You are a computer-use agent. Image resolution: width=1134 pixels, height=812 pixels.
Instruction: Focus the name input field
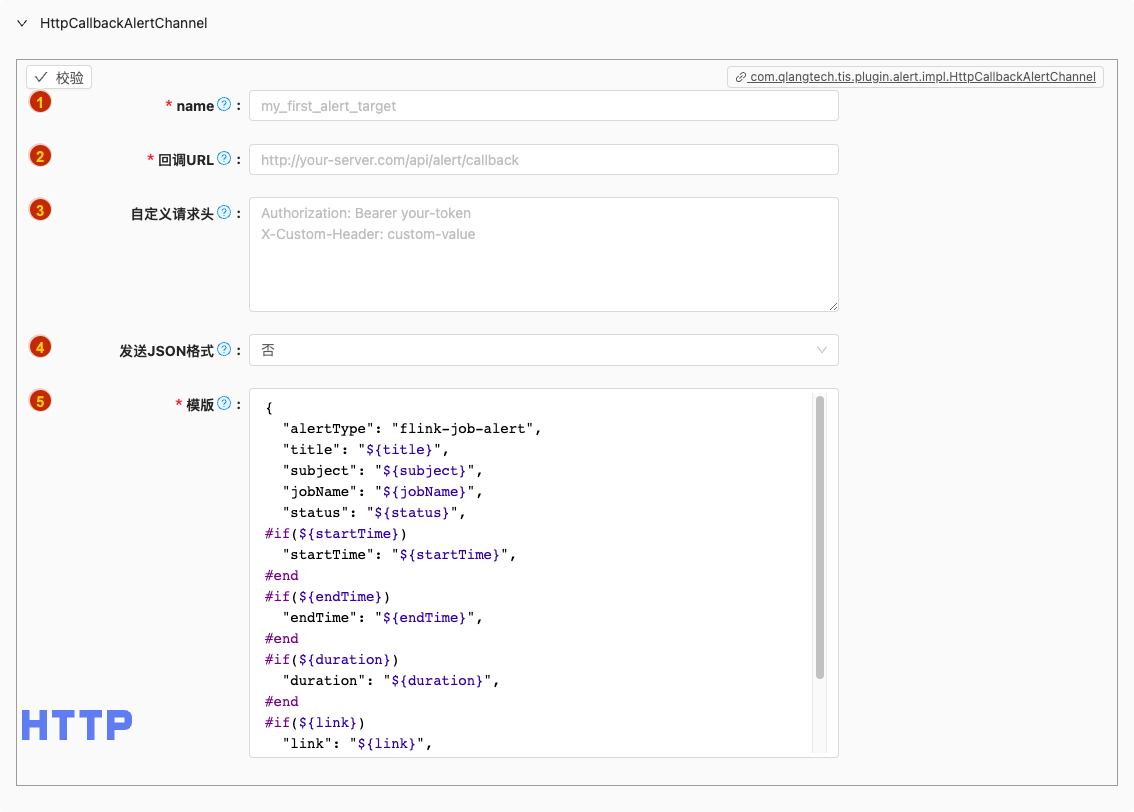point(543,106)
